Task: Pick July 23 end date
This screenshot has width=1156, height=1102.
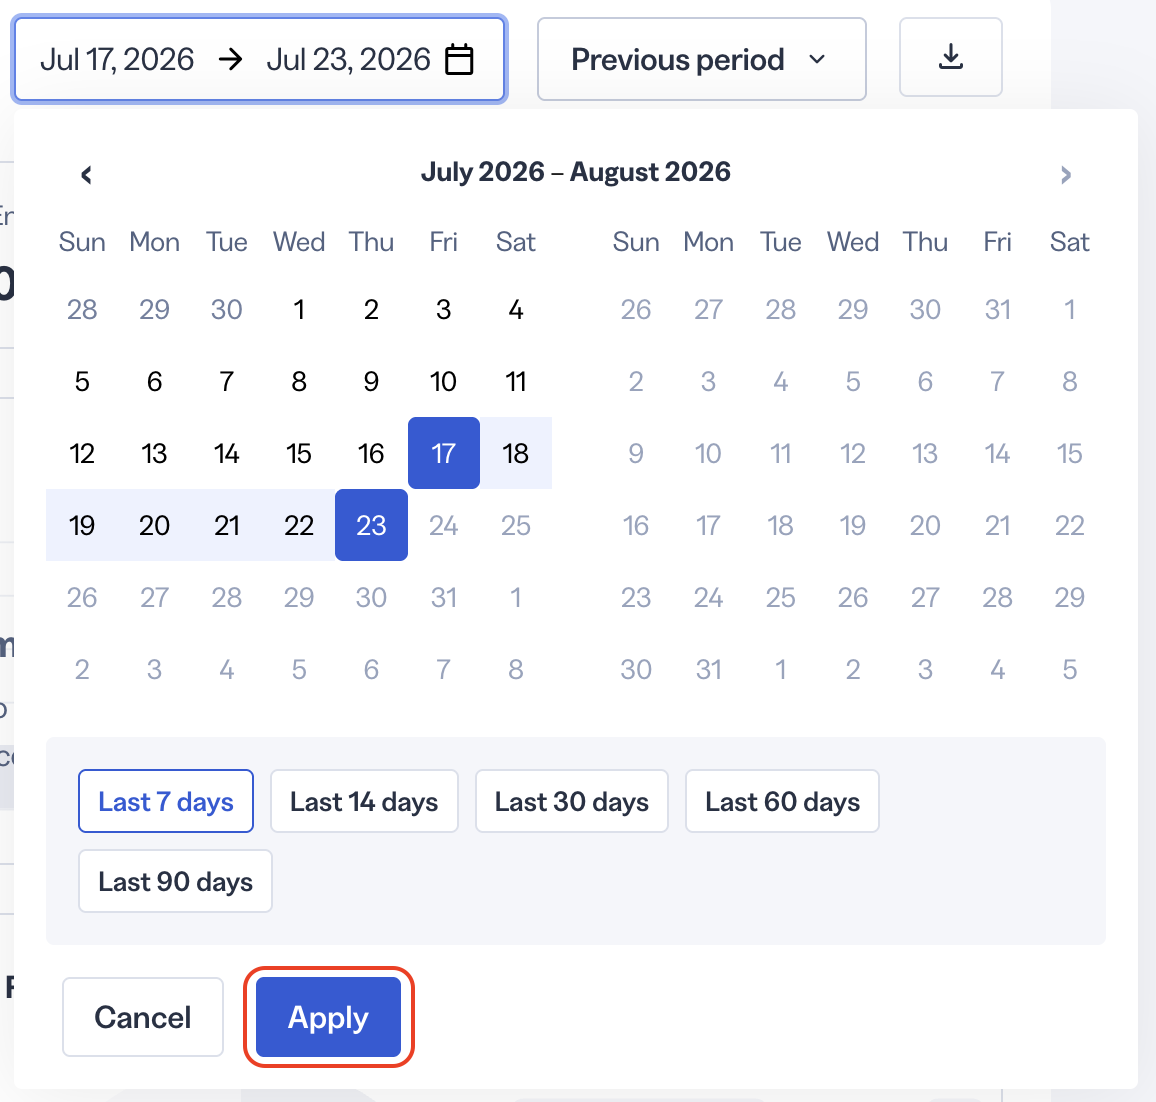Action: point(371,526)
